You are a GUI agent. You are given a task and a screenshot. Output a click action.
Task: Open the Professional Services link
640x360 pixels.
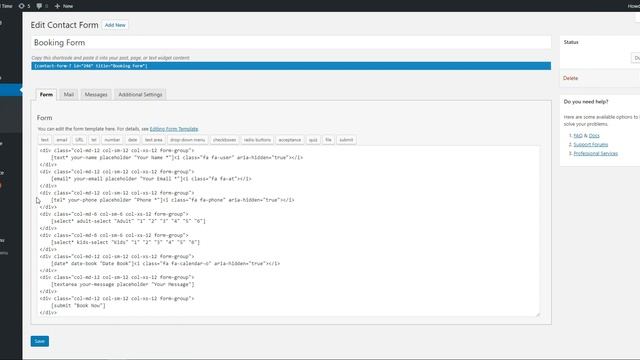pyautogui.click(x=596, y=153)
